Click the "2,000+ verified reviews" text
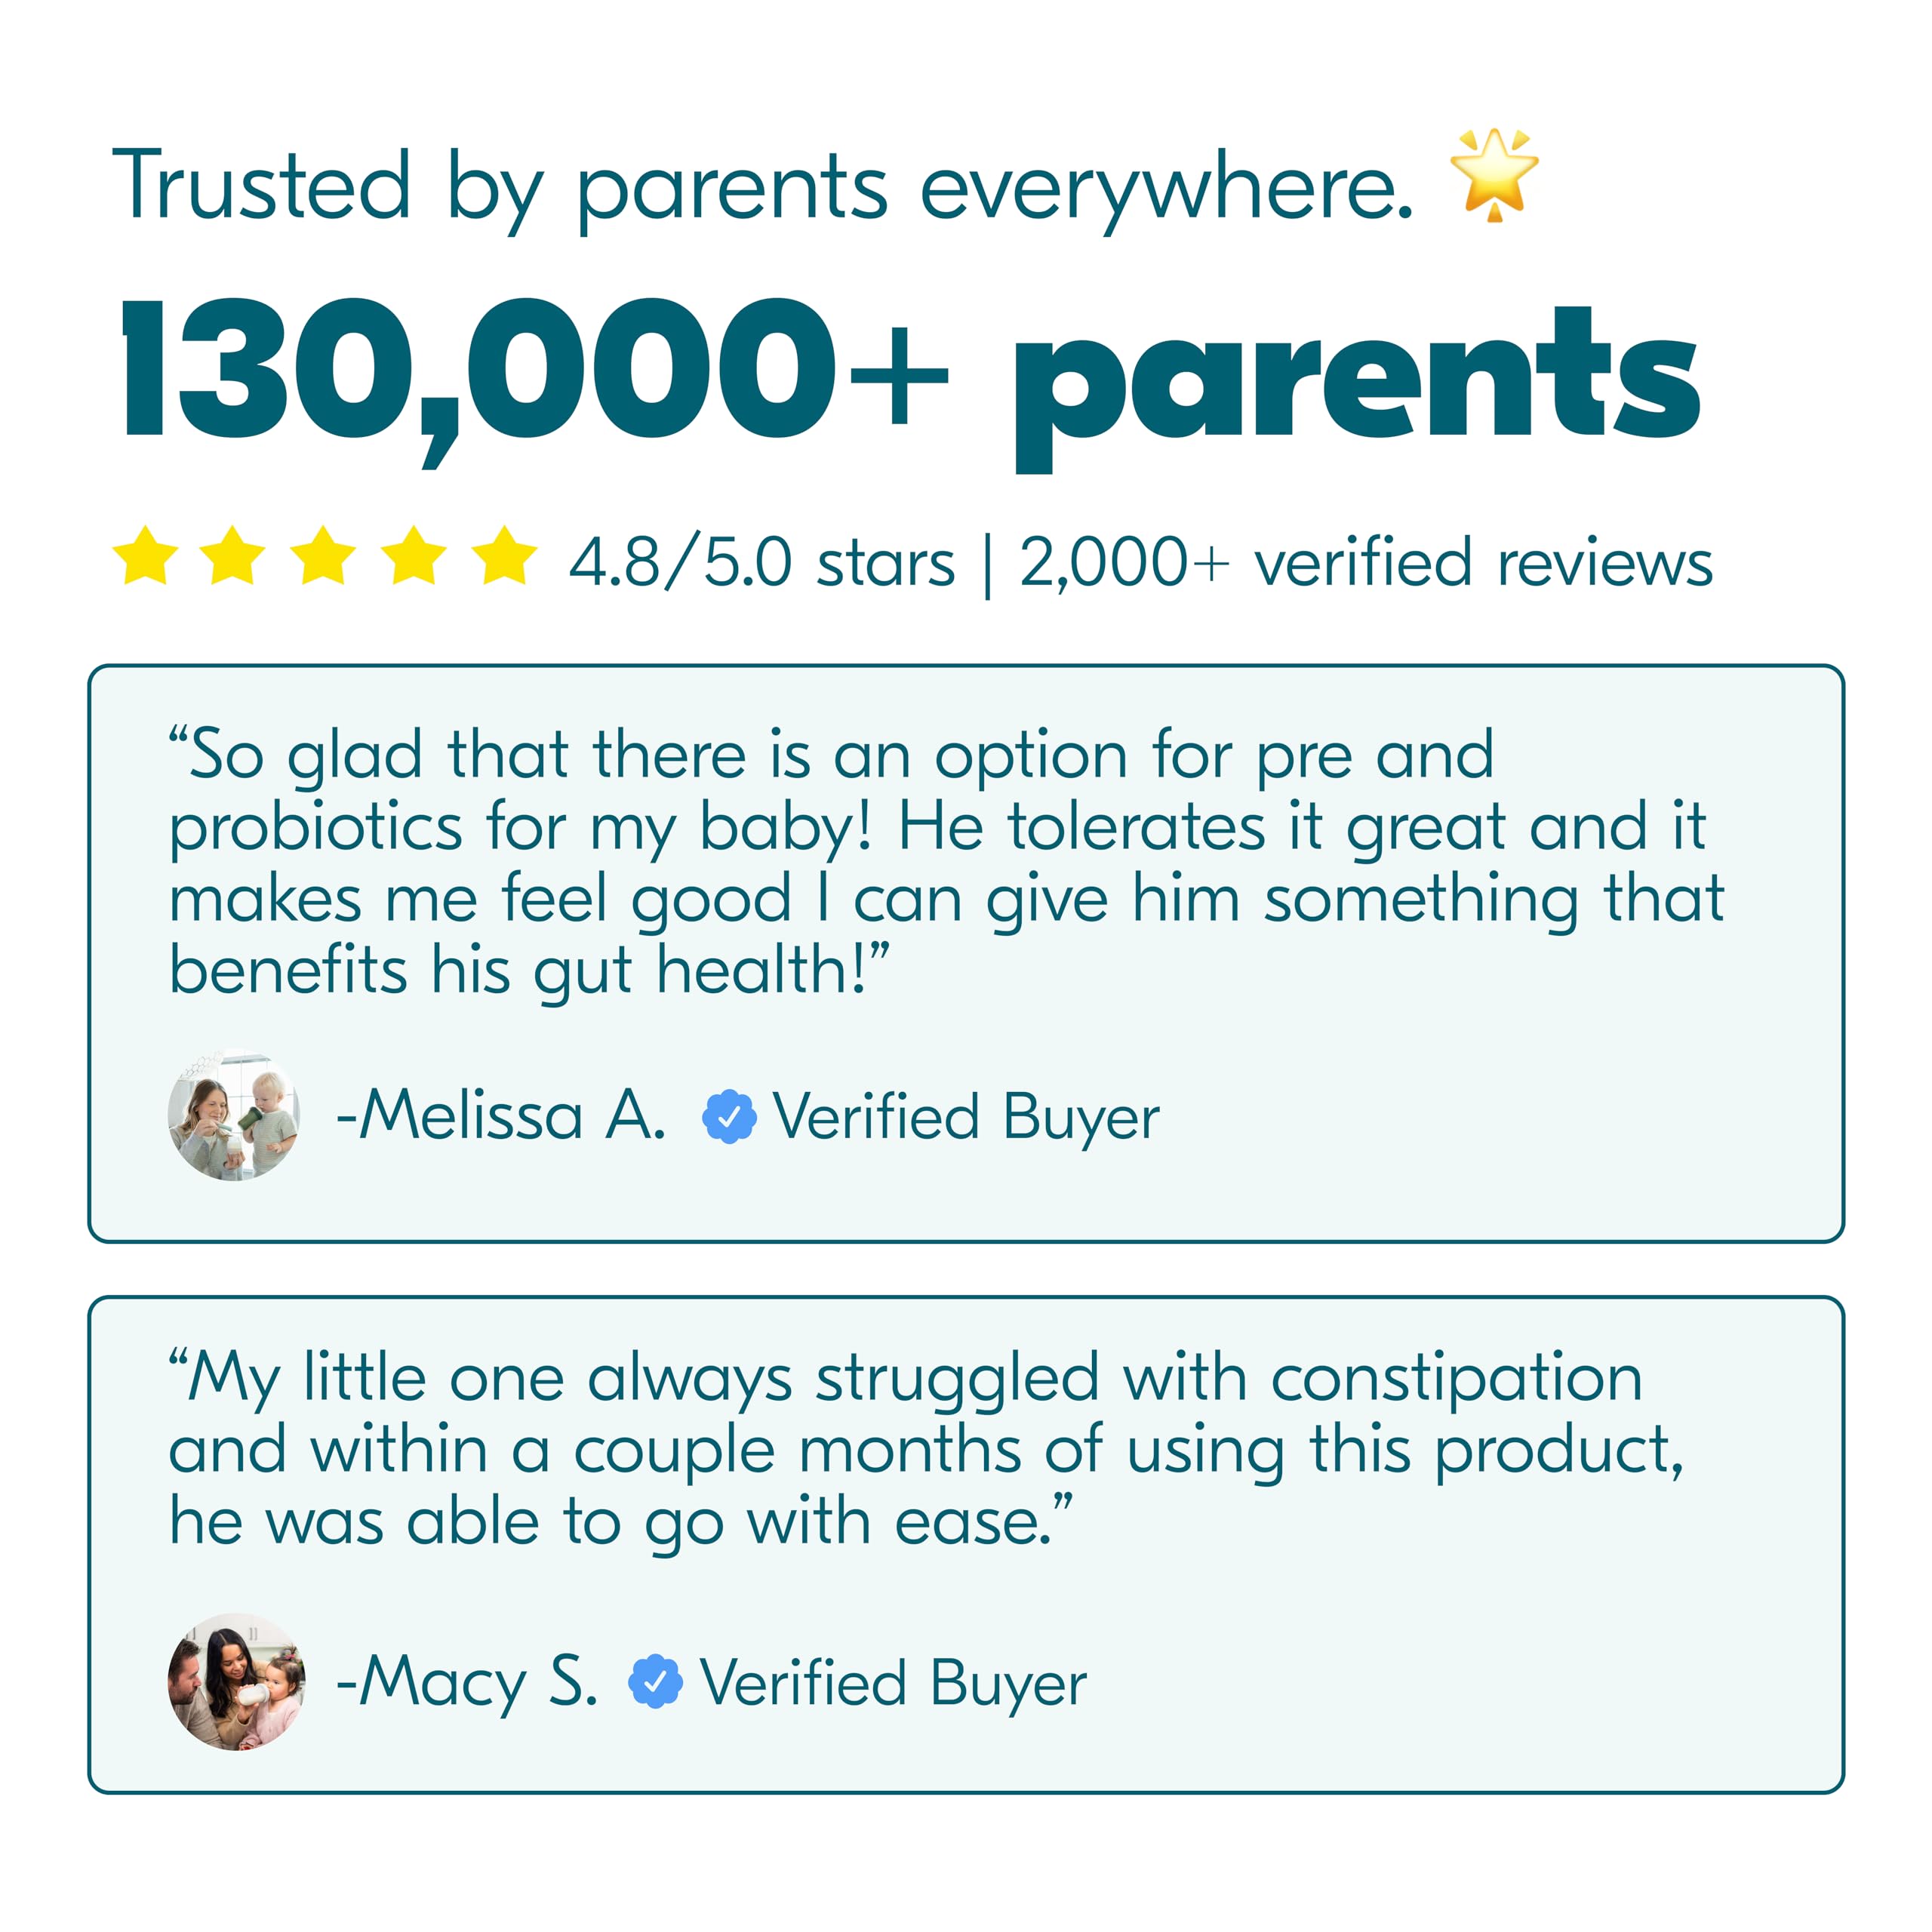This screenshot has height=1932, width=1932. tap(1365, 563)
